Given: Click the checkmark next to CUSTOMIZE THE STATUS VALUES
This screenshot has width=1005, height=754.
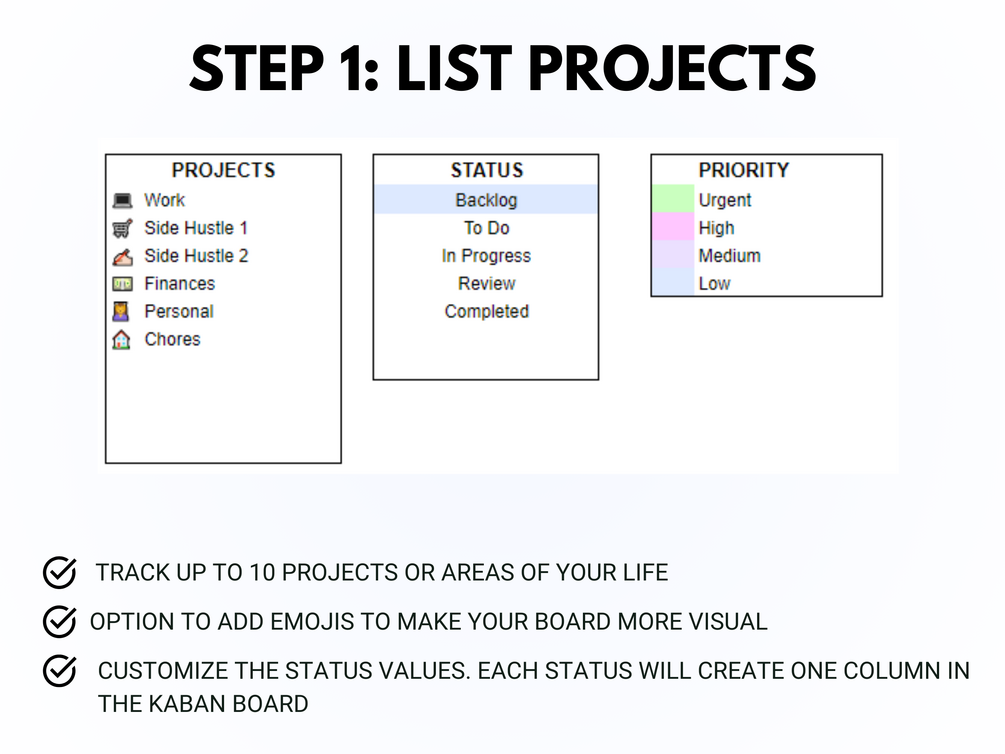Looking at the screenshot, I should pyautogui.click(x=60, y=671).
